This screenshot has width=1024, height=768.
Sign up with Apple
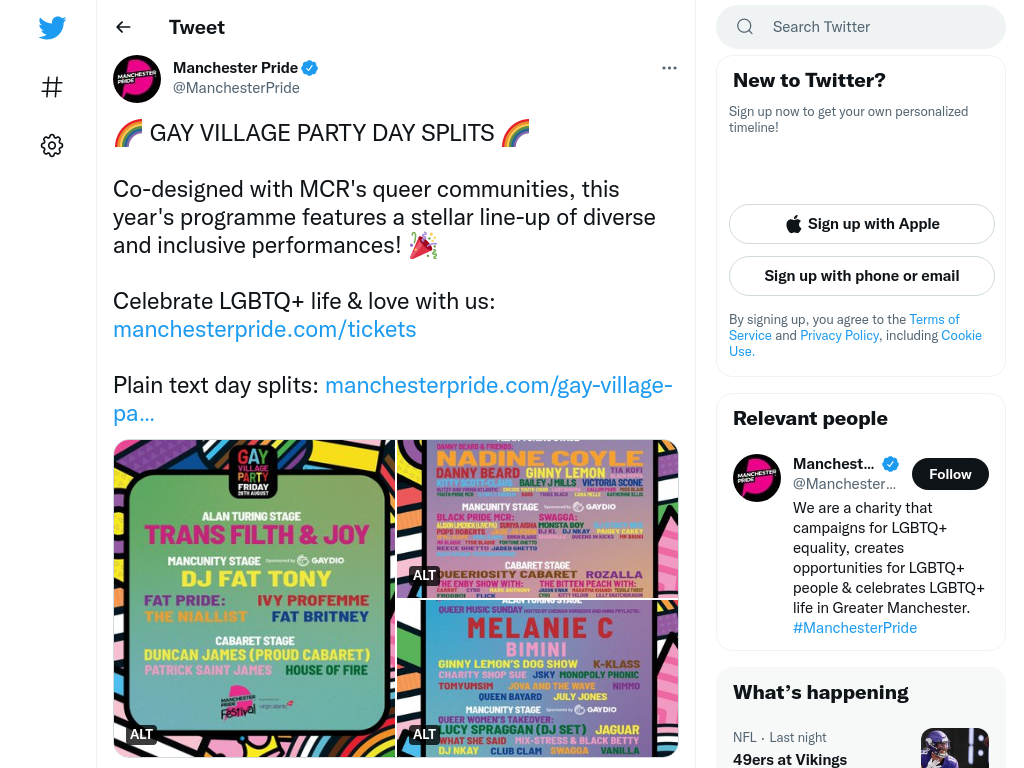(x=861, y=224)
